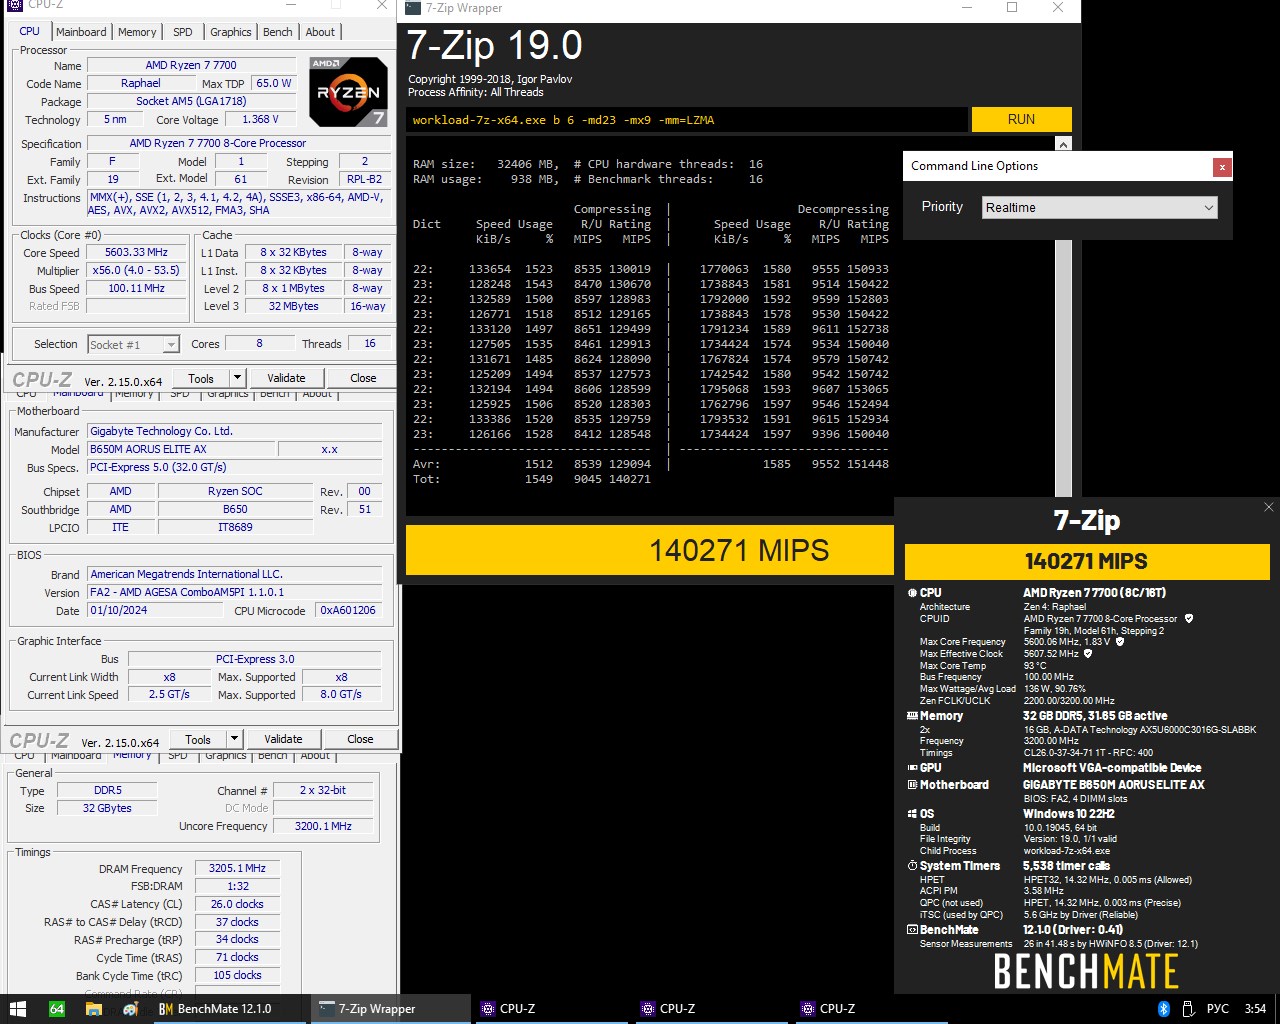Click the 140271 MIPS score in BenchMate panel
Image resolution: width=1280 pixels, height=1024 pixels.
[x=1086, y=561]
